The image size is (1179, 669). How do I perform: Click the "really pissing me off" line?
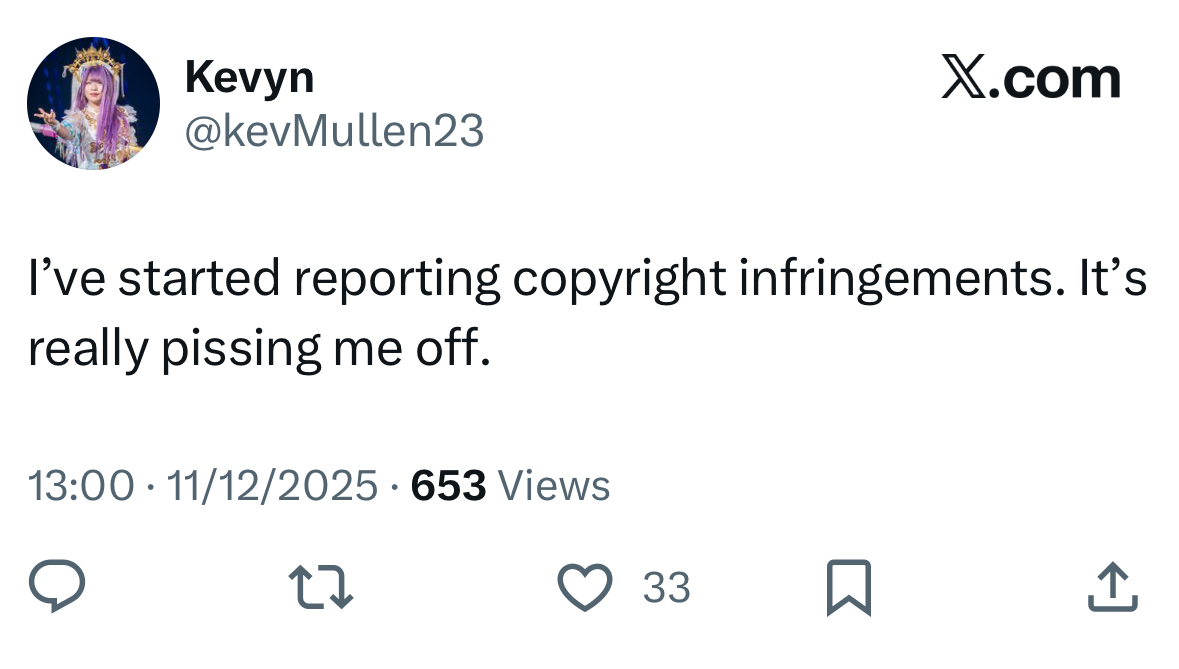[x=259, y=349]
